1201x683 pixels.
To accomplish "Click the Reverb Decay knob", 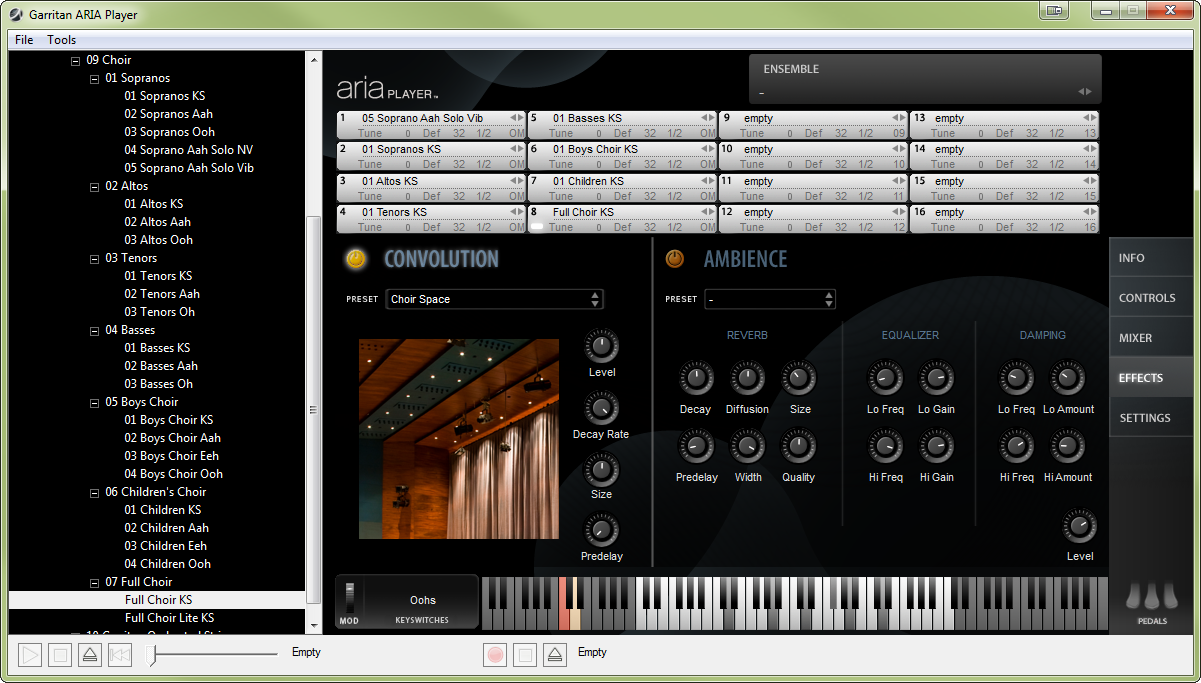I will (696, 378).
